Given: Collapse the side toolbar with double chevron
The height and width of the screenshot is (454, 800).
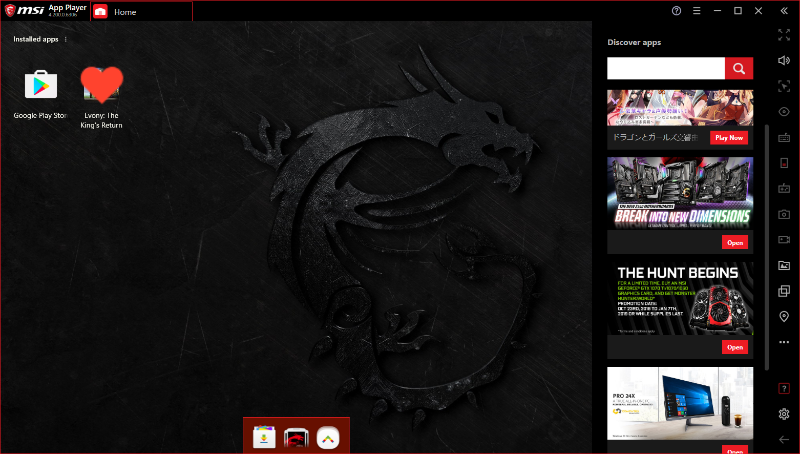Looking at the screenshot, I should (784, 11).
